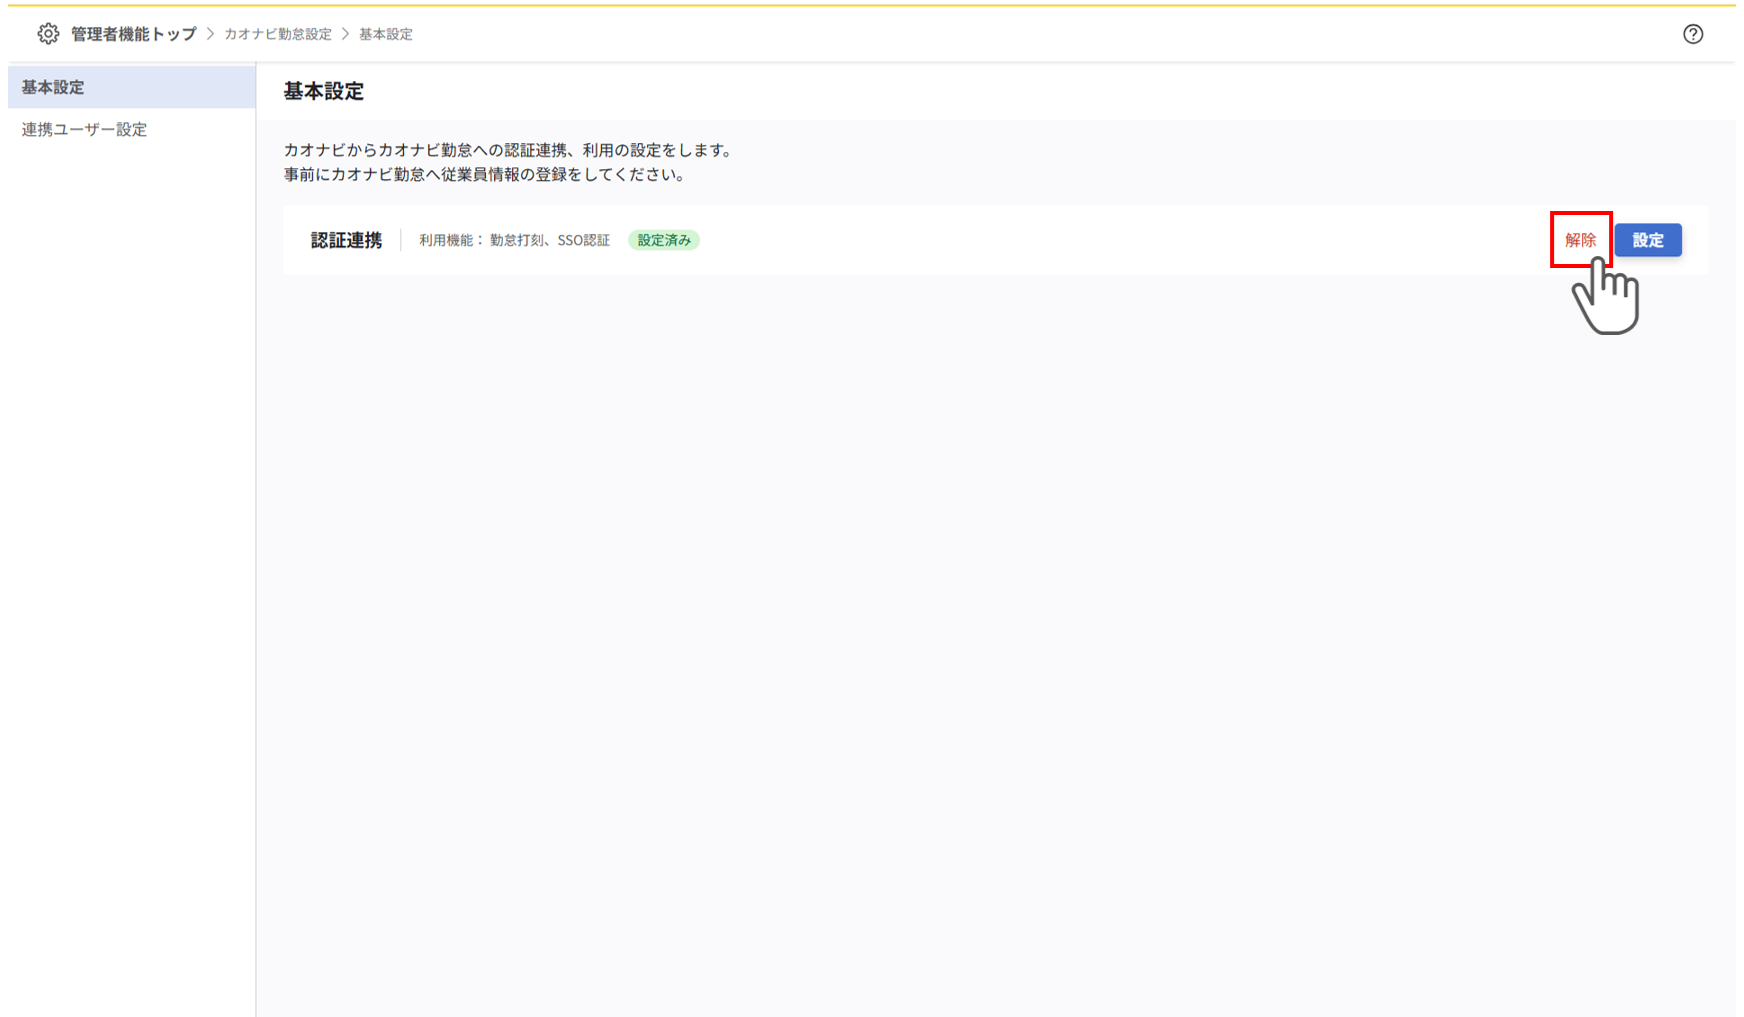This screenshot has width=1744, height=1017.
Task: Click the 基本設定 breadcrumb item
Action: click(x=386, y=33)
